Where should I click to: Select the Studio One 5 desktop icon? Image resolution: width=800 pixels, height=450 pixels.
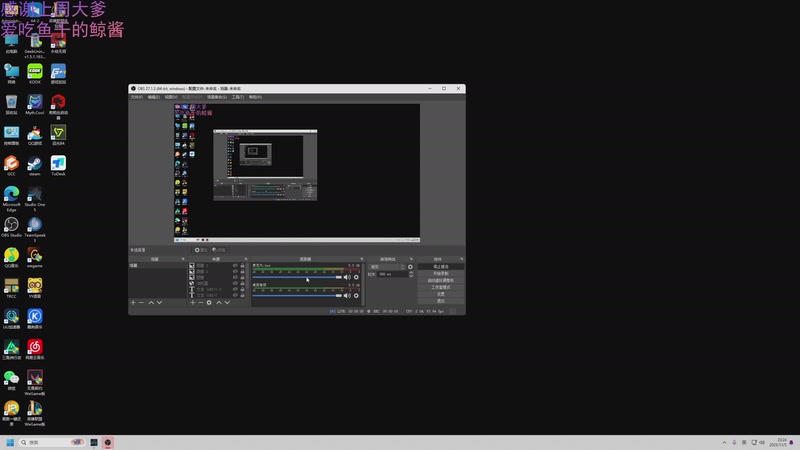35,198
